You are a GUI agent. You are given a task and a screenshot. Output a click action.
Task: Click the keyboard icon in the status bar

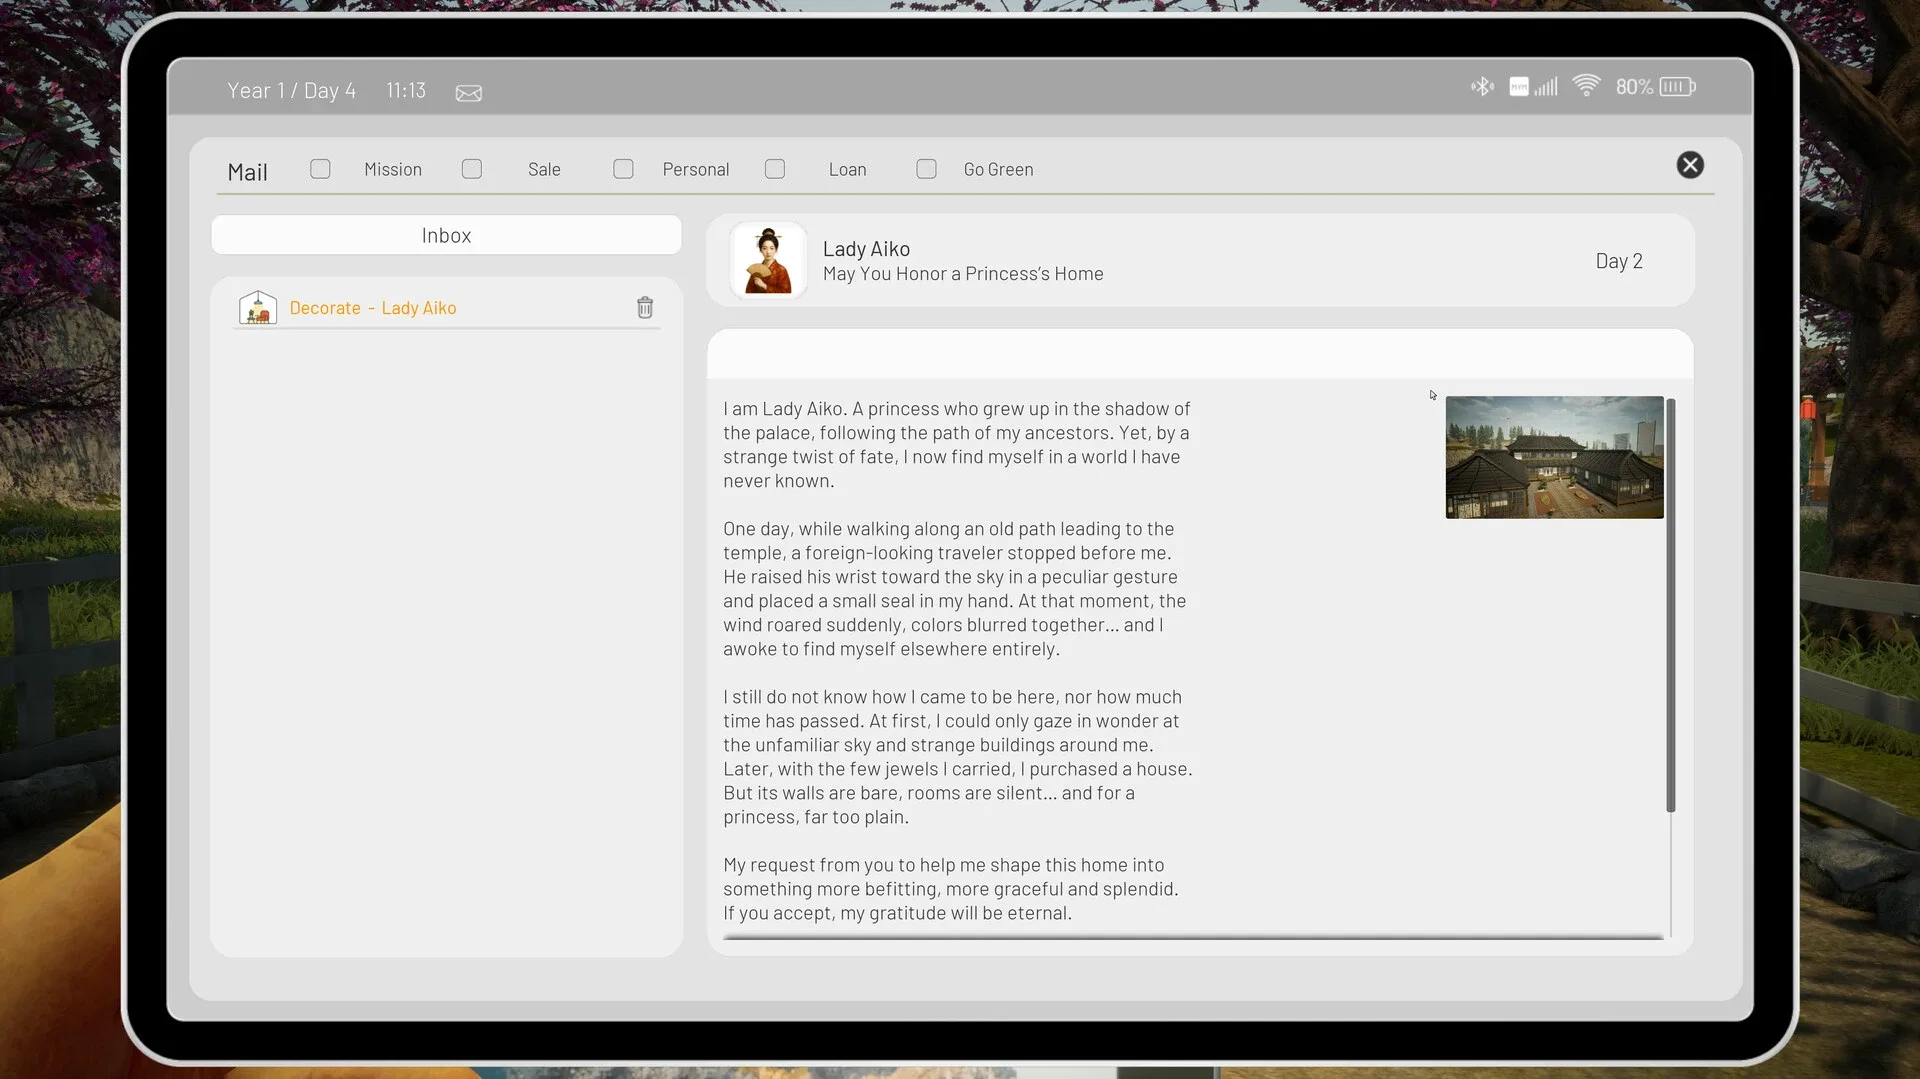click(1518, 87)
